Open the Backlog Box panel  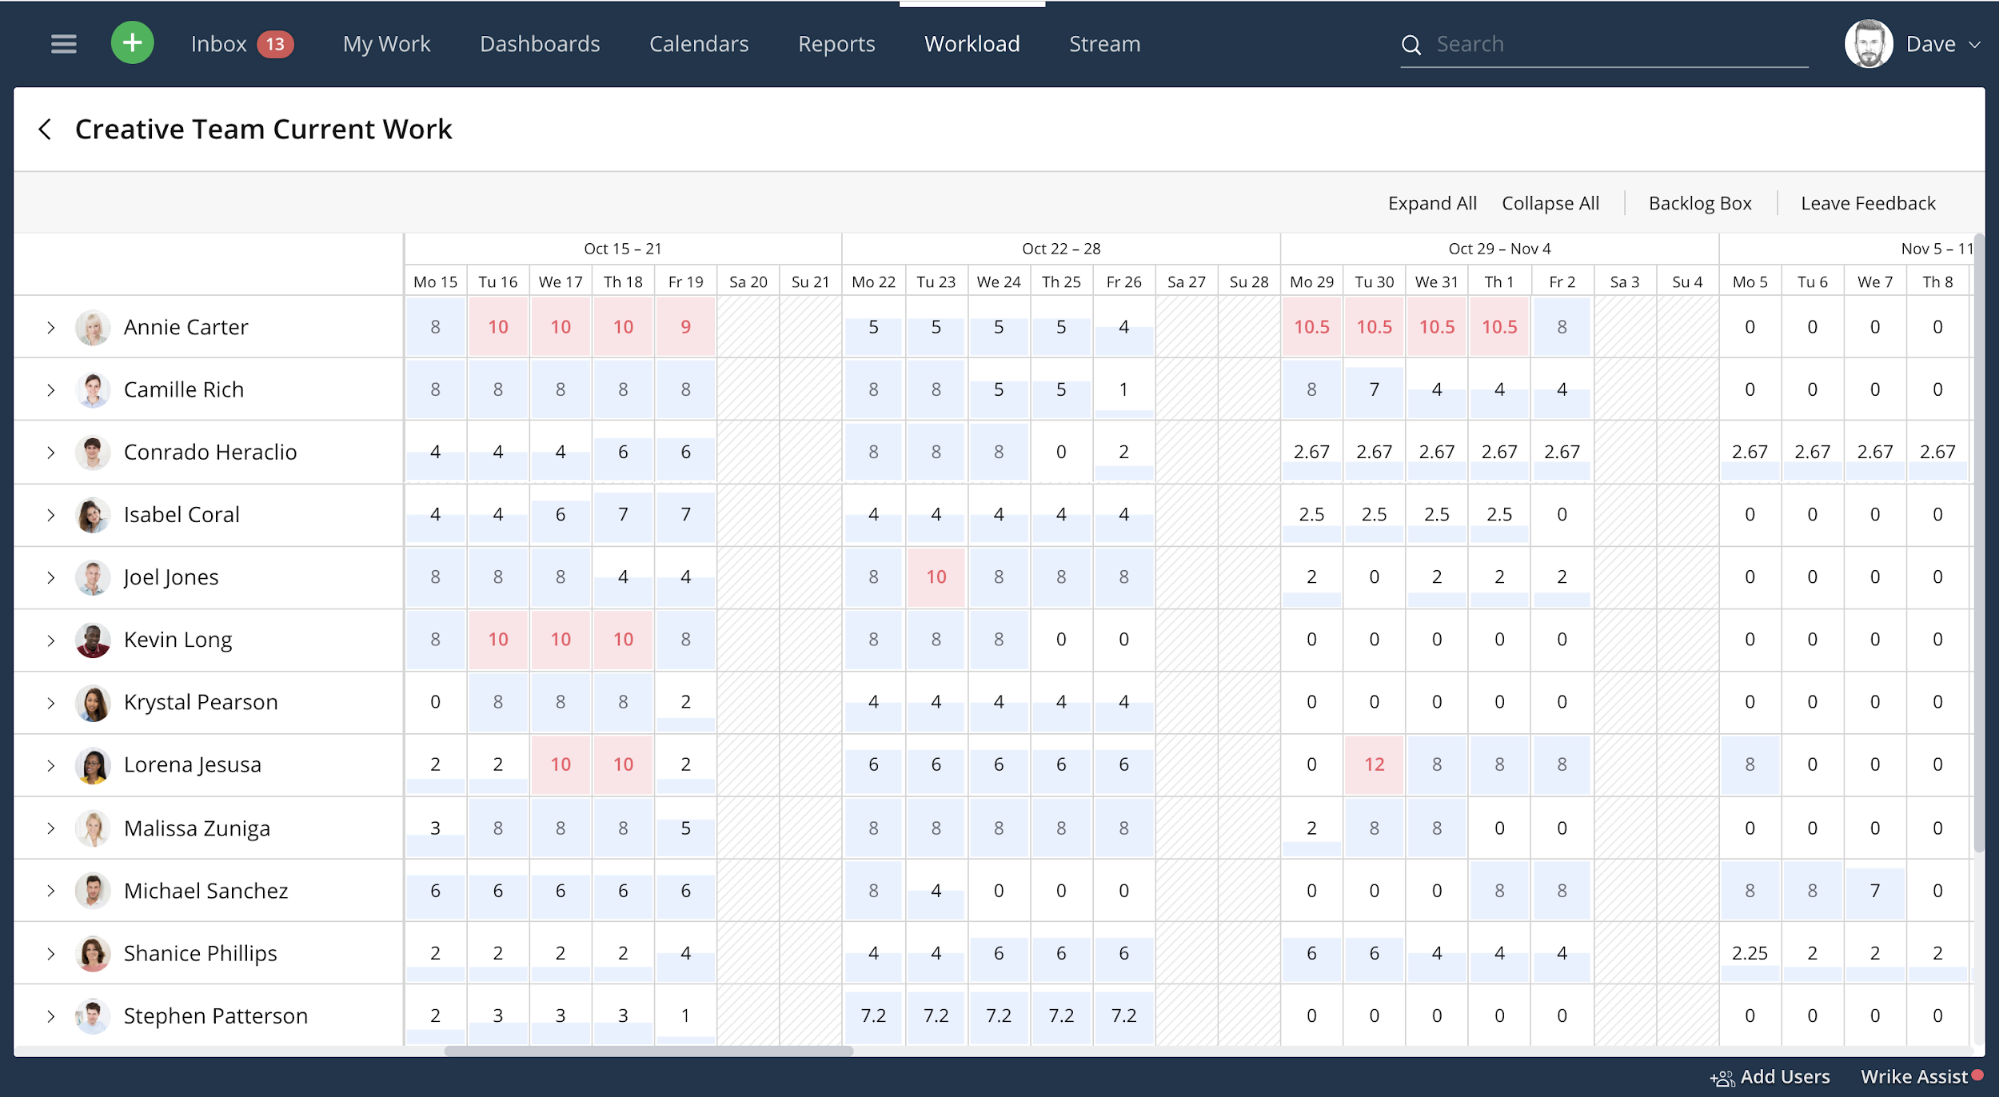click(1700, 201)
